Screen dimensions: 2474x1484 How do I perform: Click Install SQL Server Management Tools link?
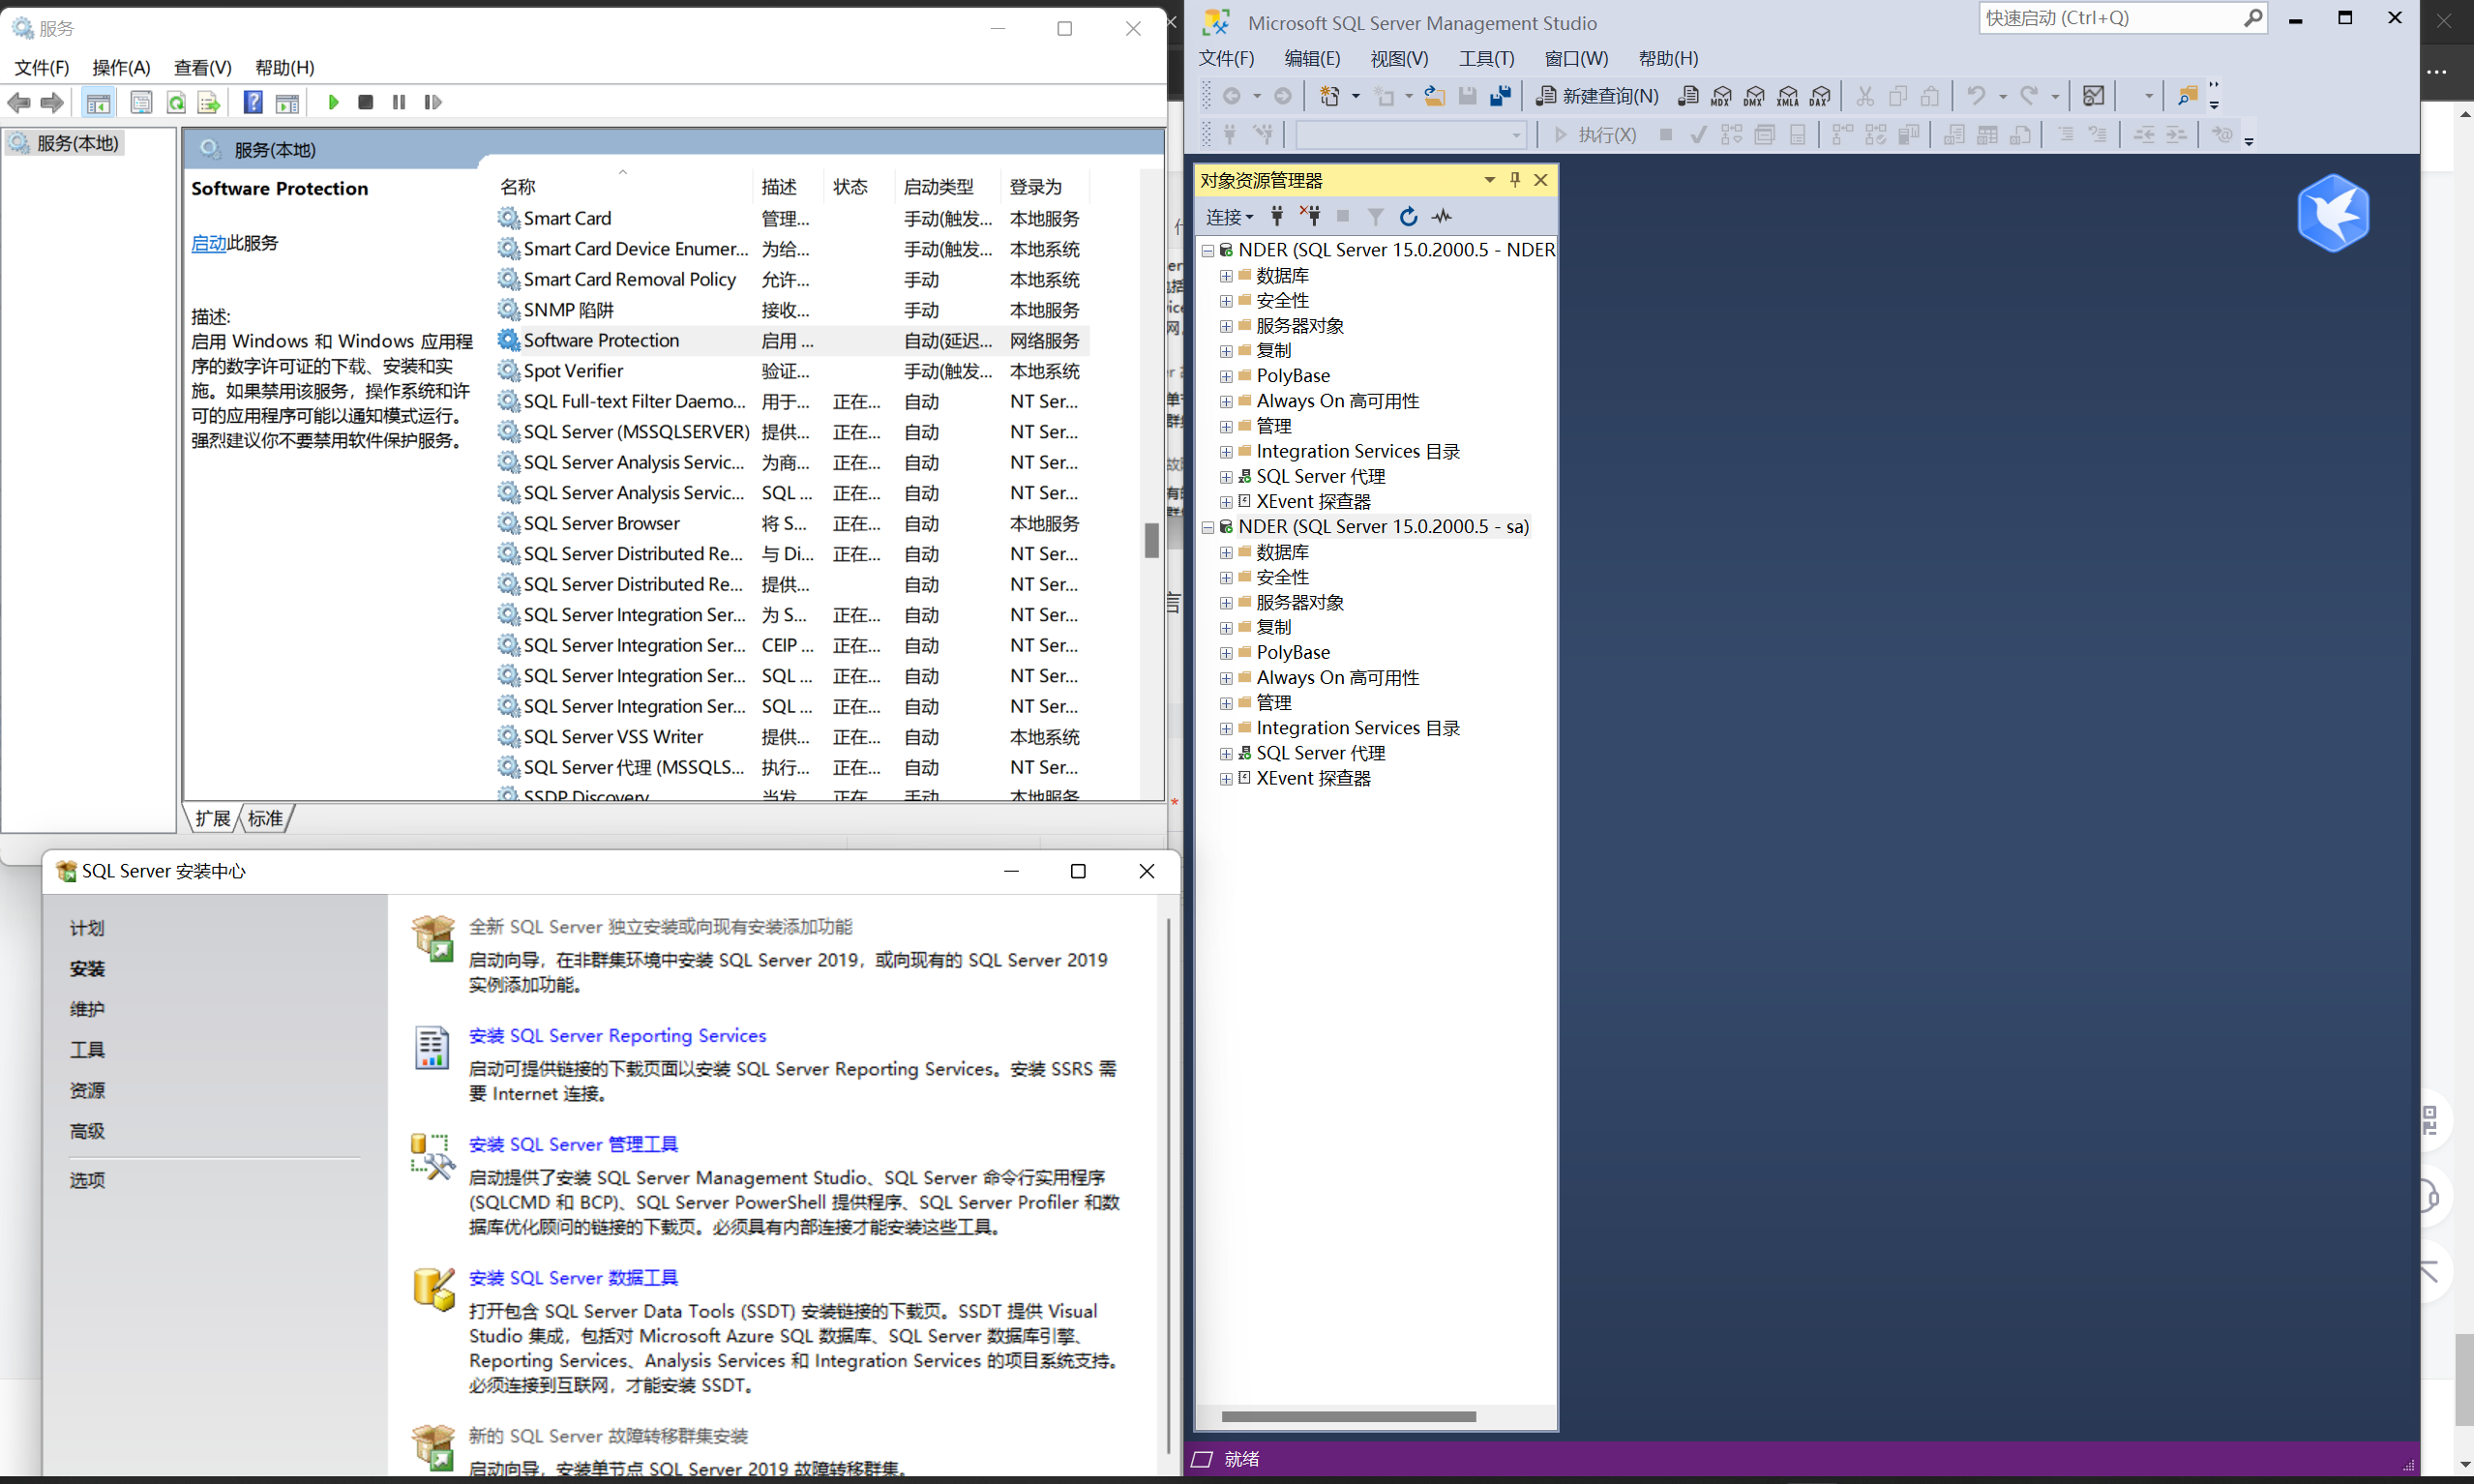click(x=573, y=1145)
